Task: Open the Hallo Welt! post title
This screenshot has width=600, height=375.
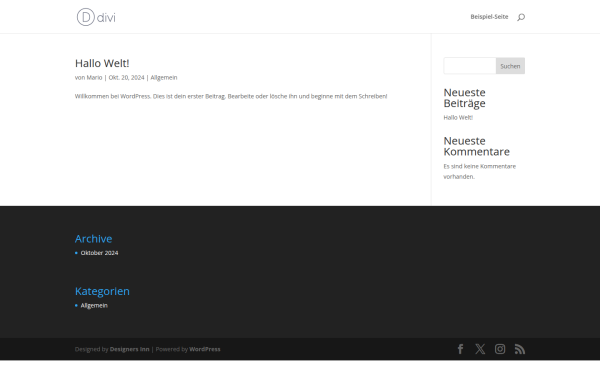Action: coord(102,63)
